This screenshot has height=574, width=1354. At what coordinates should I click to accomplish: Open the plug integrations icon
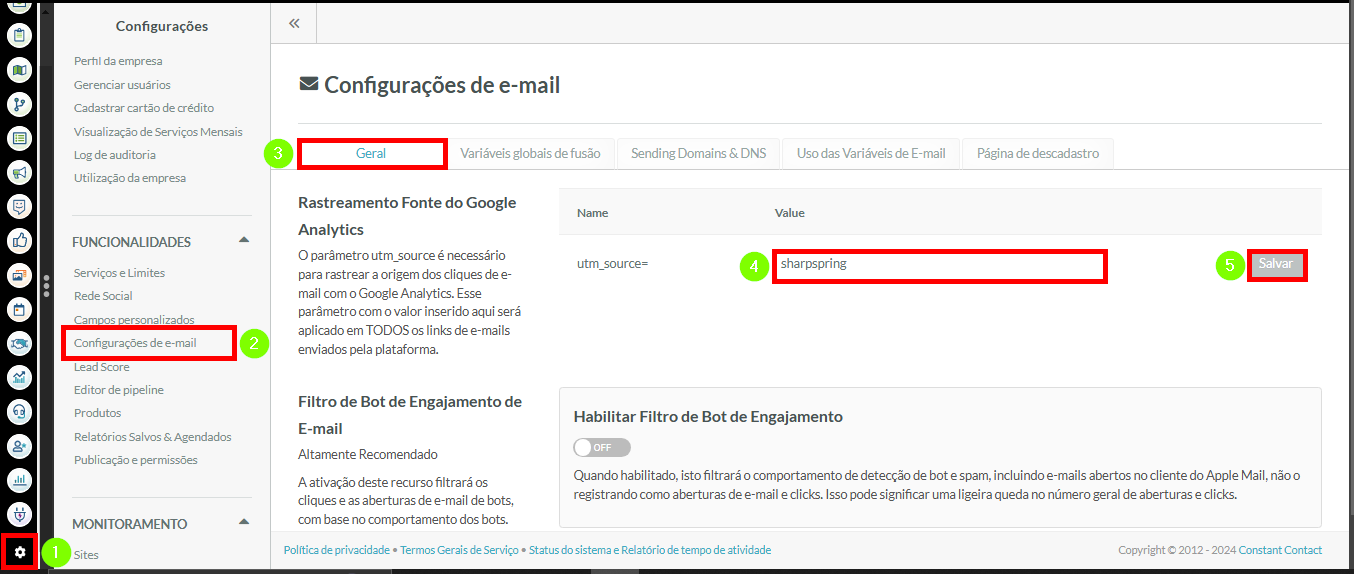pyautogui.click(x=19, y=515)
